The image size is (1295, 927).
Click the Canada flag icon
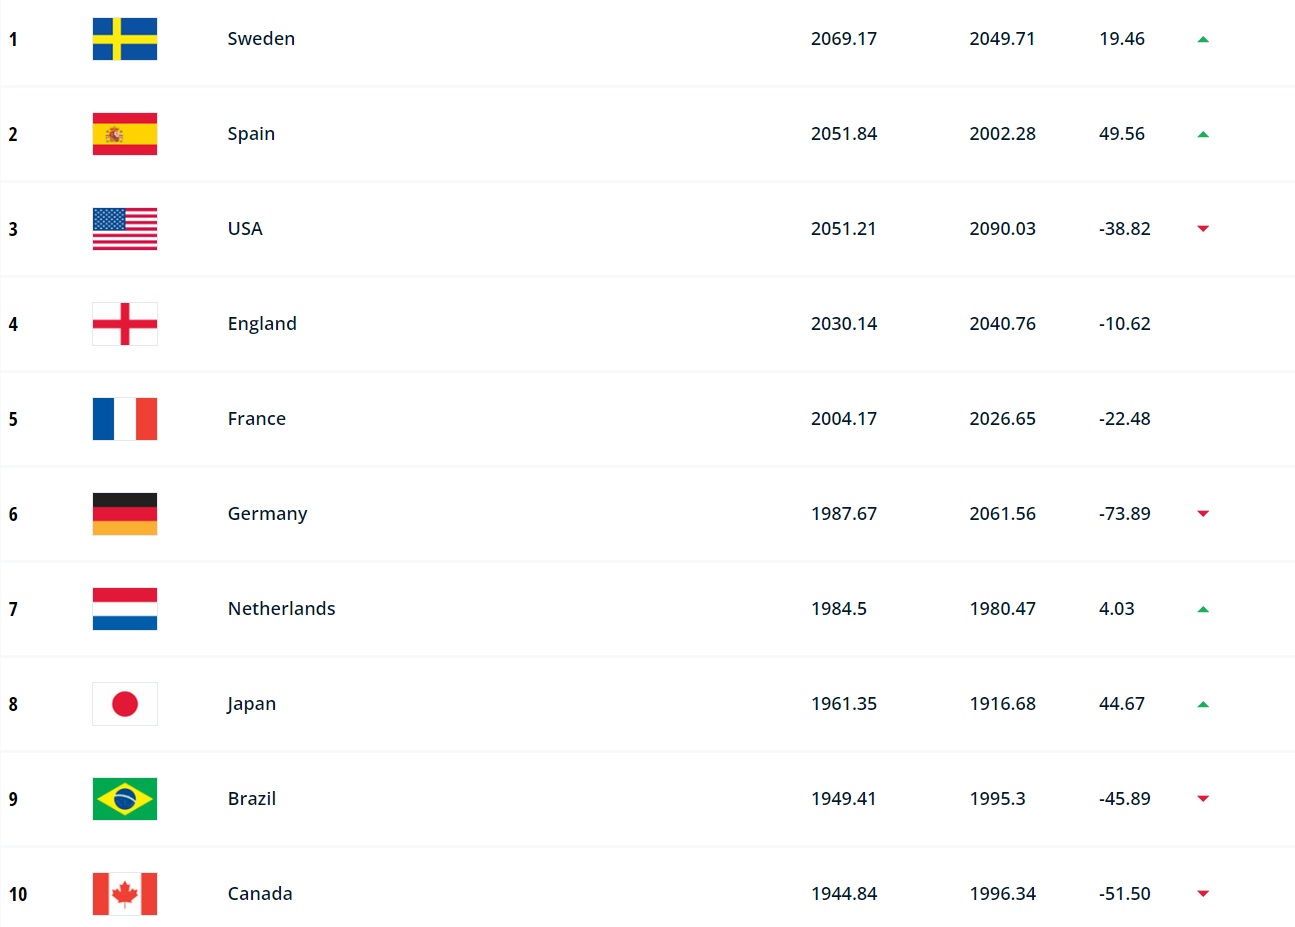(125, 894)
